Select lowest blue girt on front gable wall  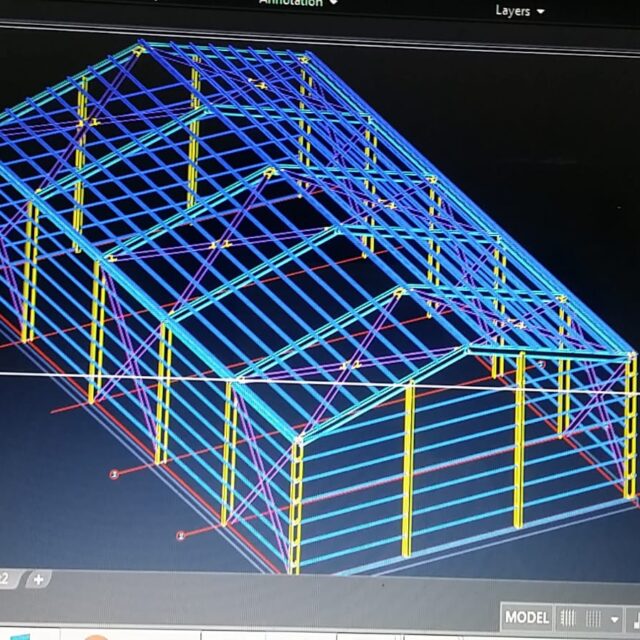460,546
